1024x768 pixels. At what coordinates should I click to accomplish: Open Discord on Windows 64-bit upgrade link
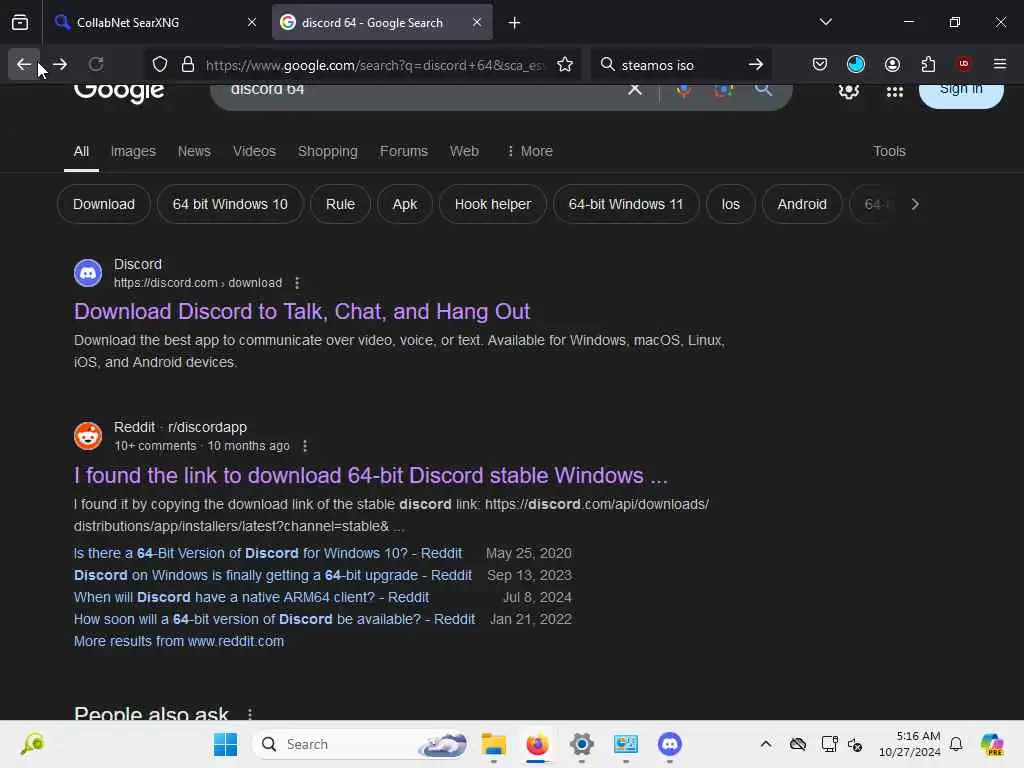(272, 575)
